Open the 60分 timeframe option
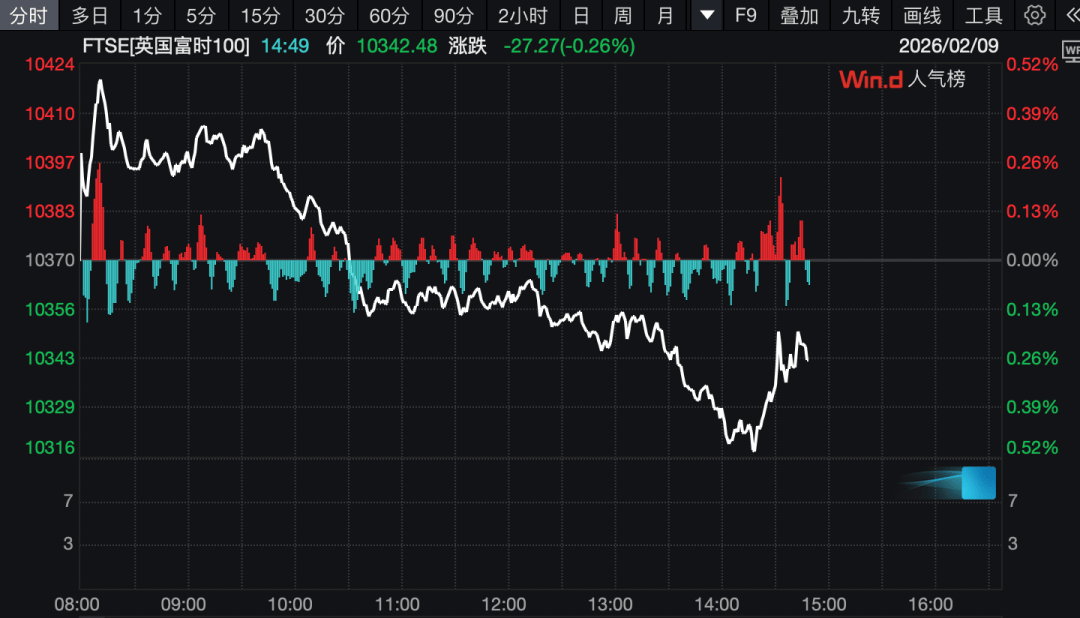 [x=391, y=15]
